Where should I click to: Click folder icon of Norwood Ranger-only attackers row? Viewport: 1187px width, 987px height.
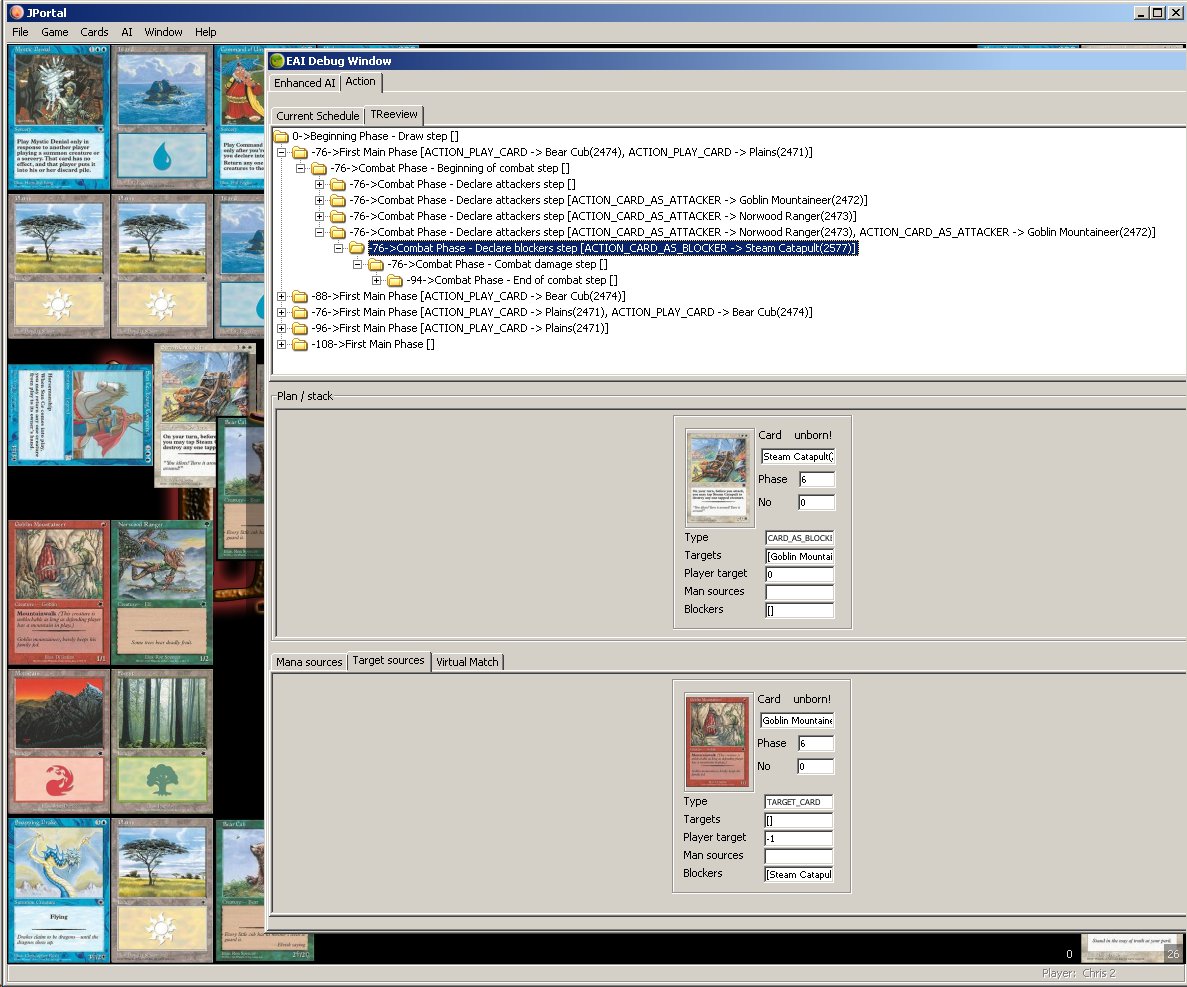coord(338,216)
